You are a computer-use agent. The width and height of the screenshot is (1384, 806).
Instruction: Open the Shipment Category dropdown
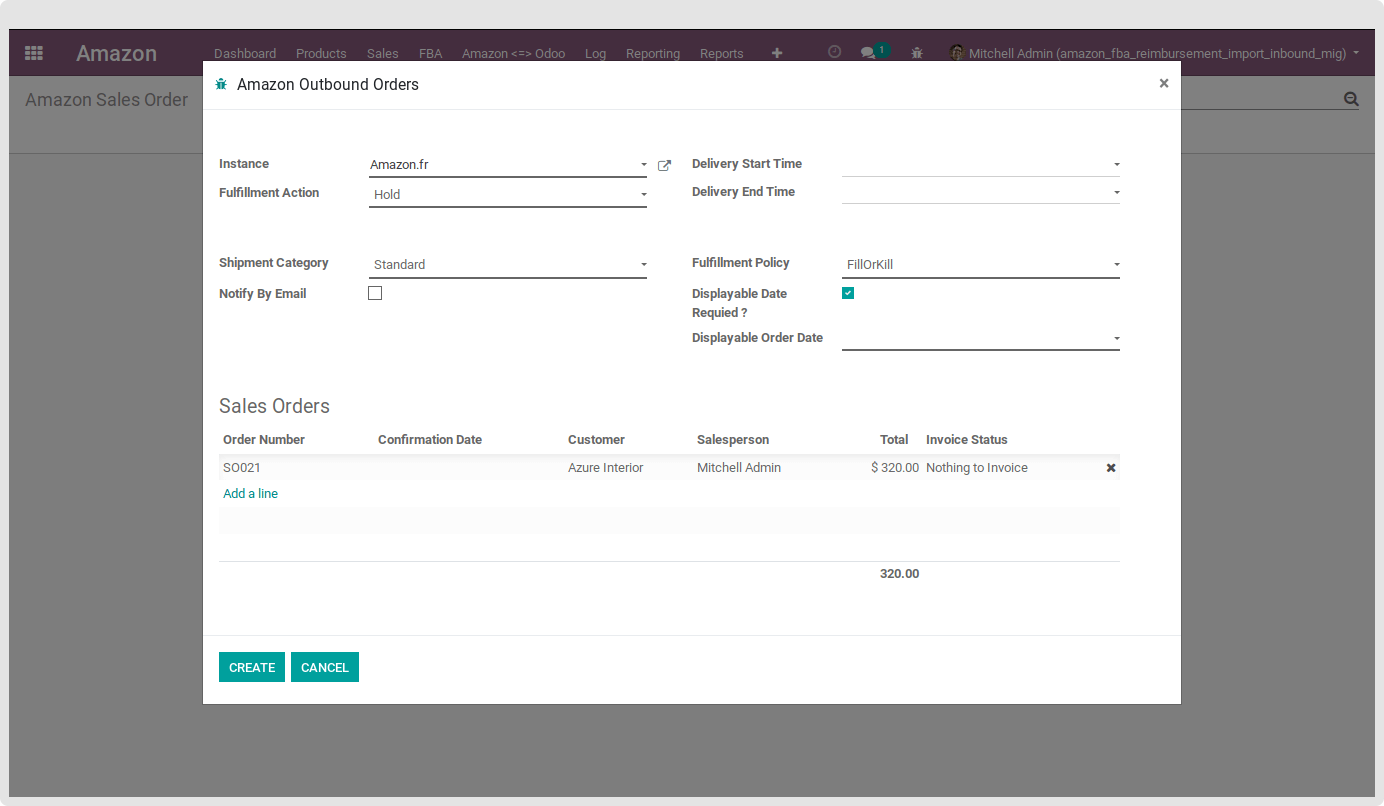click(x=507, y=265)
